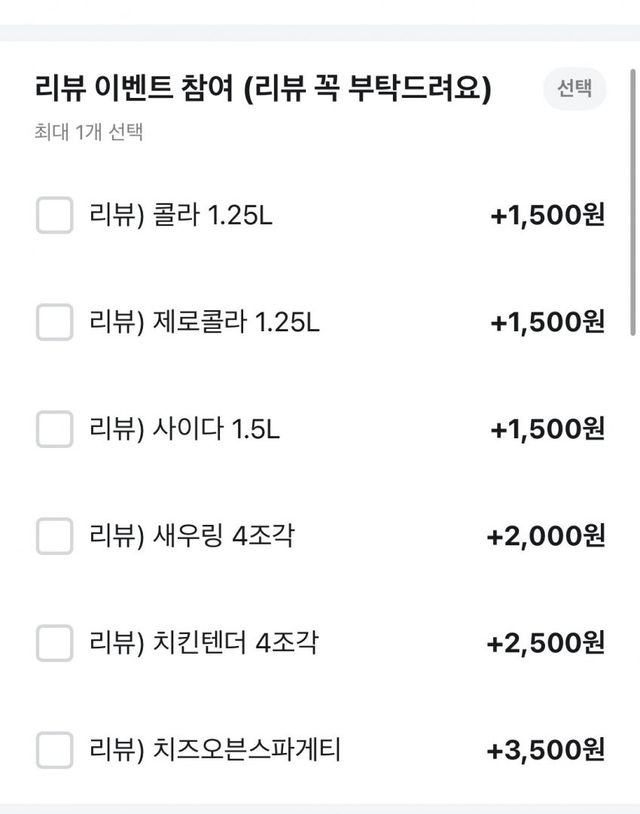
Task: Choose the 리뷰) 사이다 1.5L option text
Action: point(184,429)
